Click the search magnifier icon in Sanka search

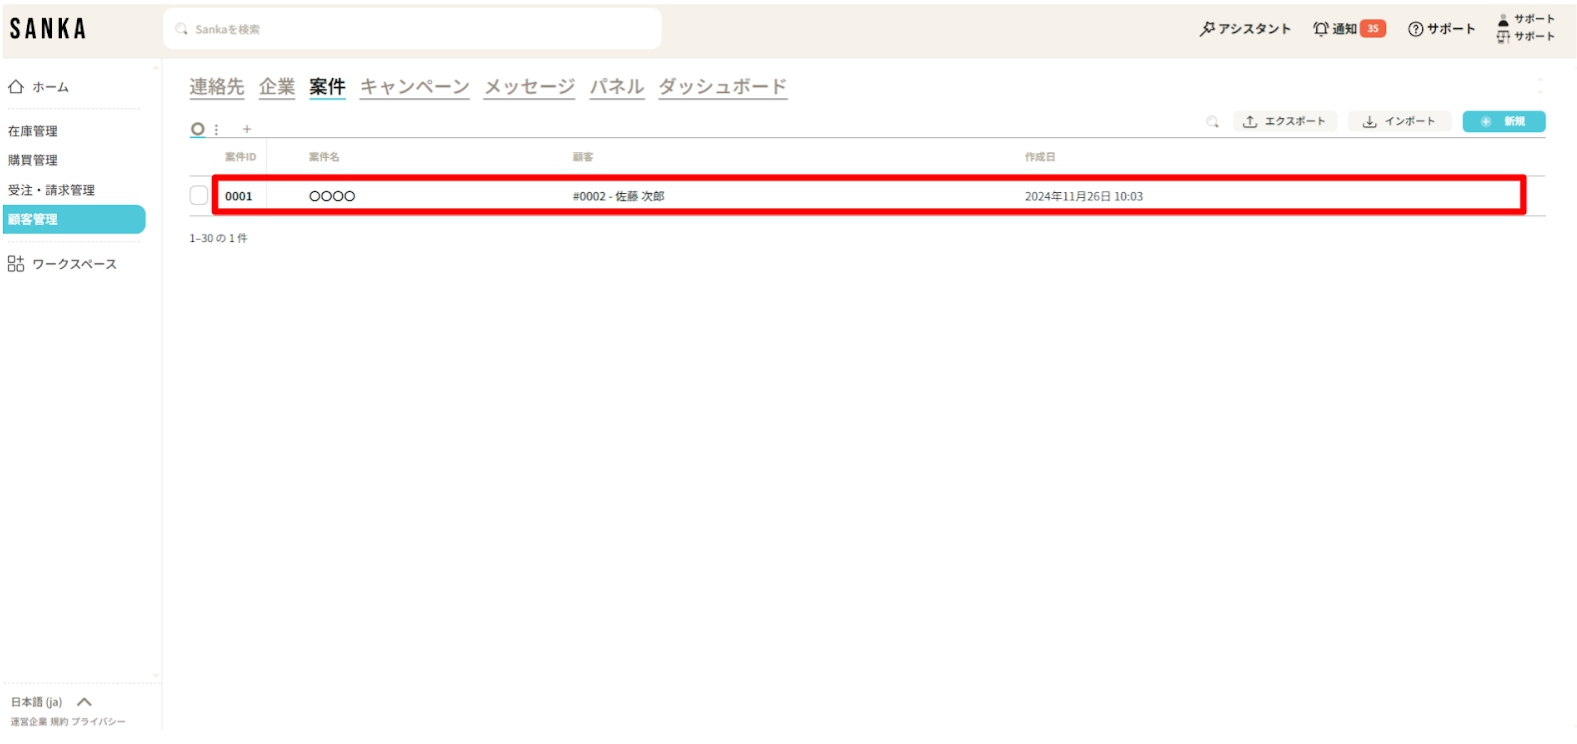point(181,29)
